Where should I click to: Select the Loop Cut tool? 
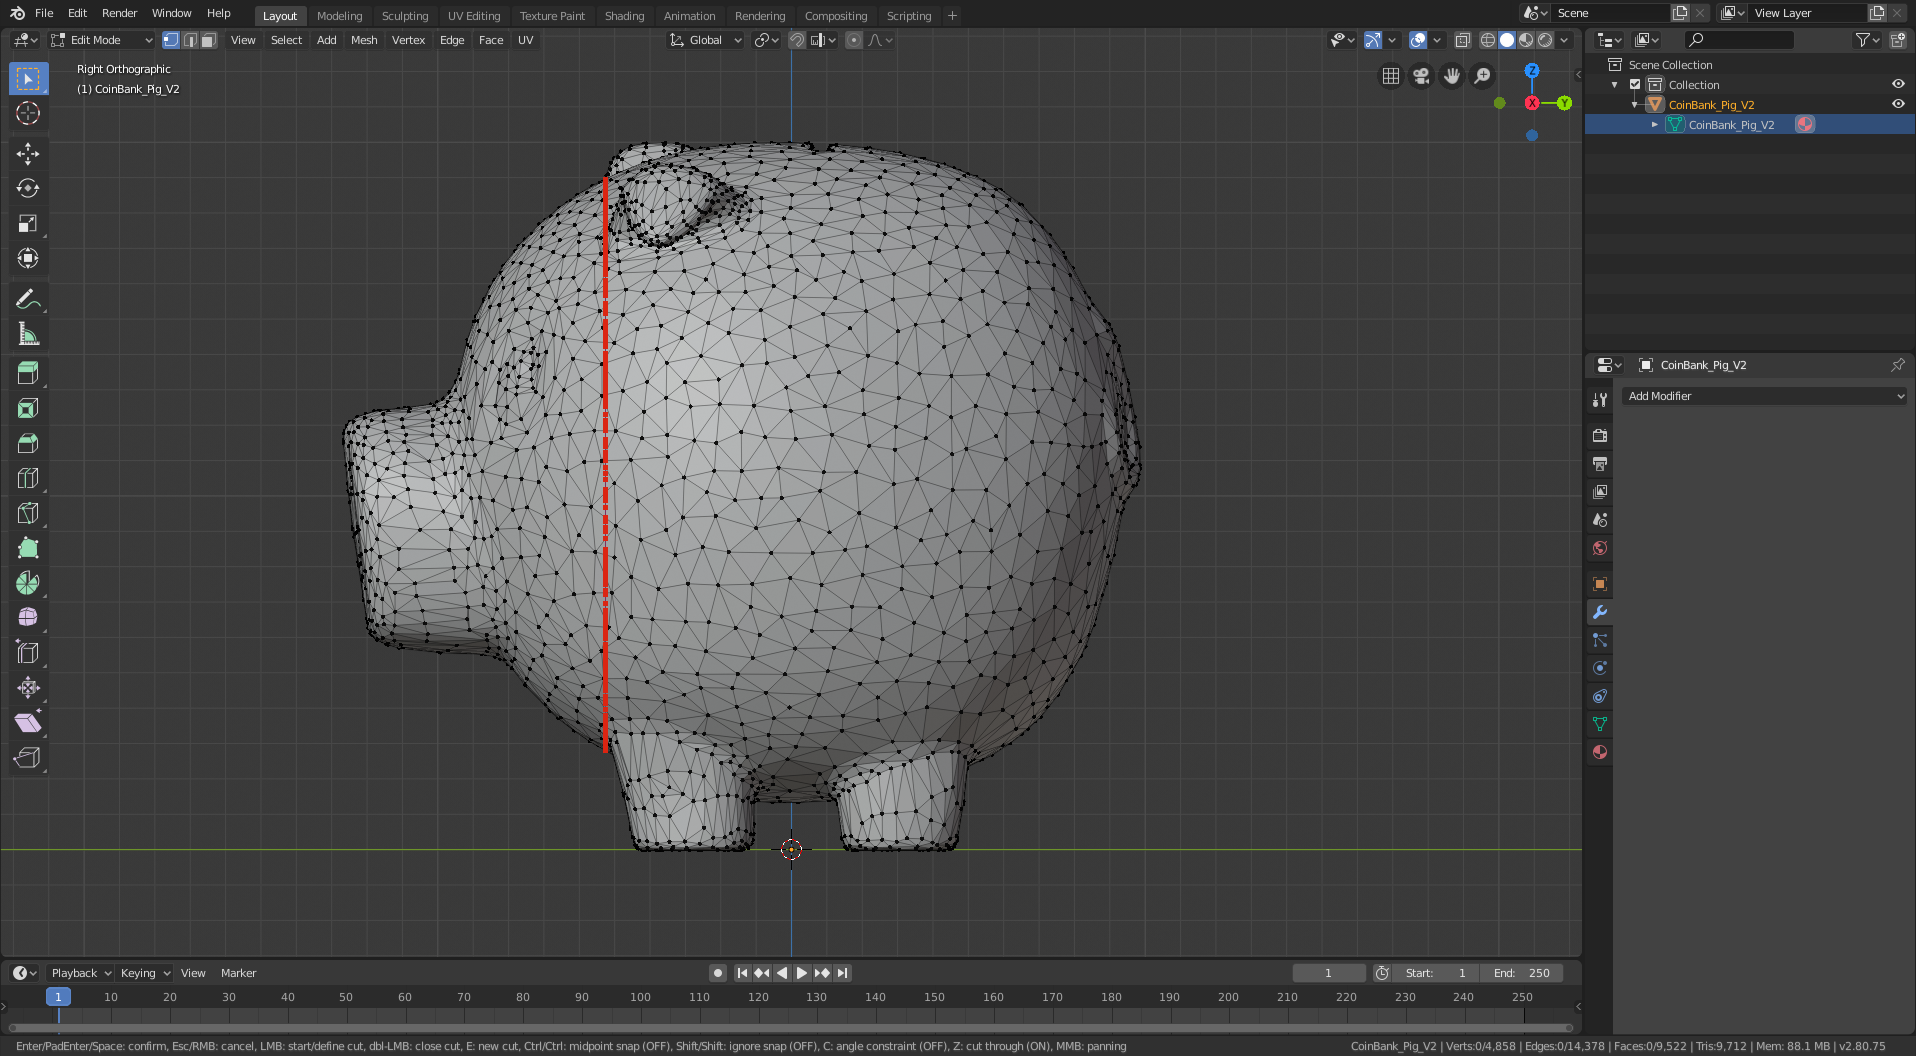28,478
